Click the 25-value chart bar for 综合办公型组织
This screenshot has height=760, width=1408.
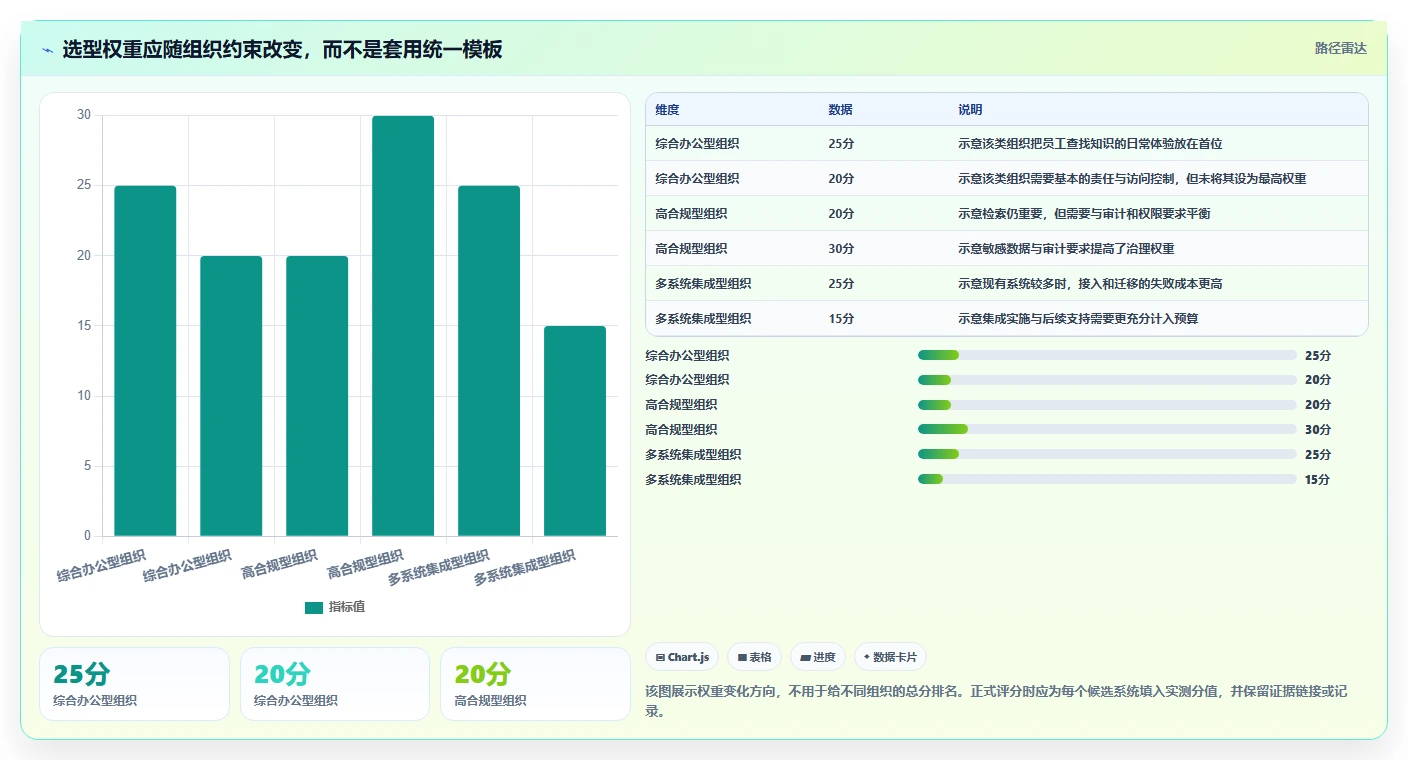(x=145, y=361)
